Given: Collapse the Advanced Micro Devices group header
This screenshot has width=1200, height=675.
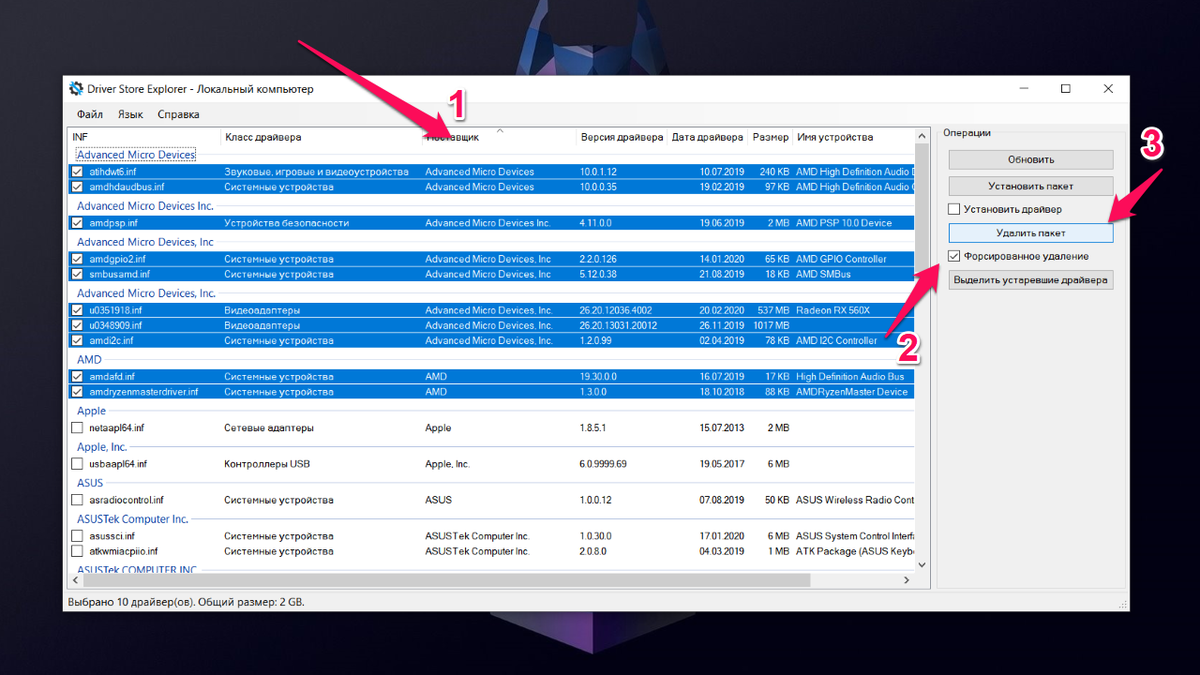Looking at the screenshot, I should [136, 155].
